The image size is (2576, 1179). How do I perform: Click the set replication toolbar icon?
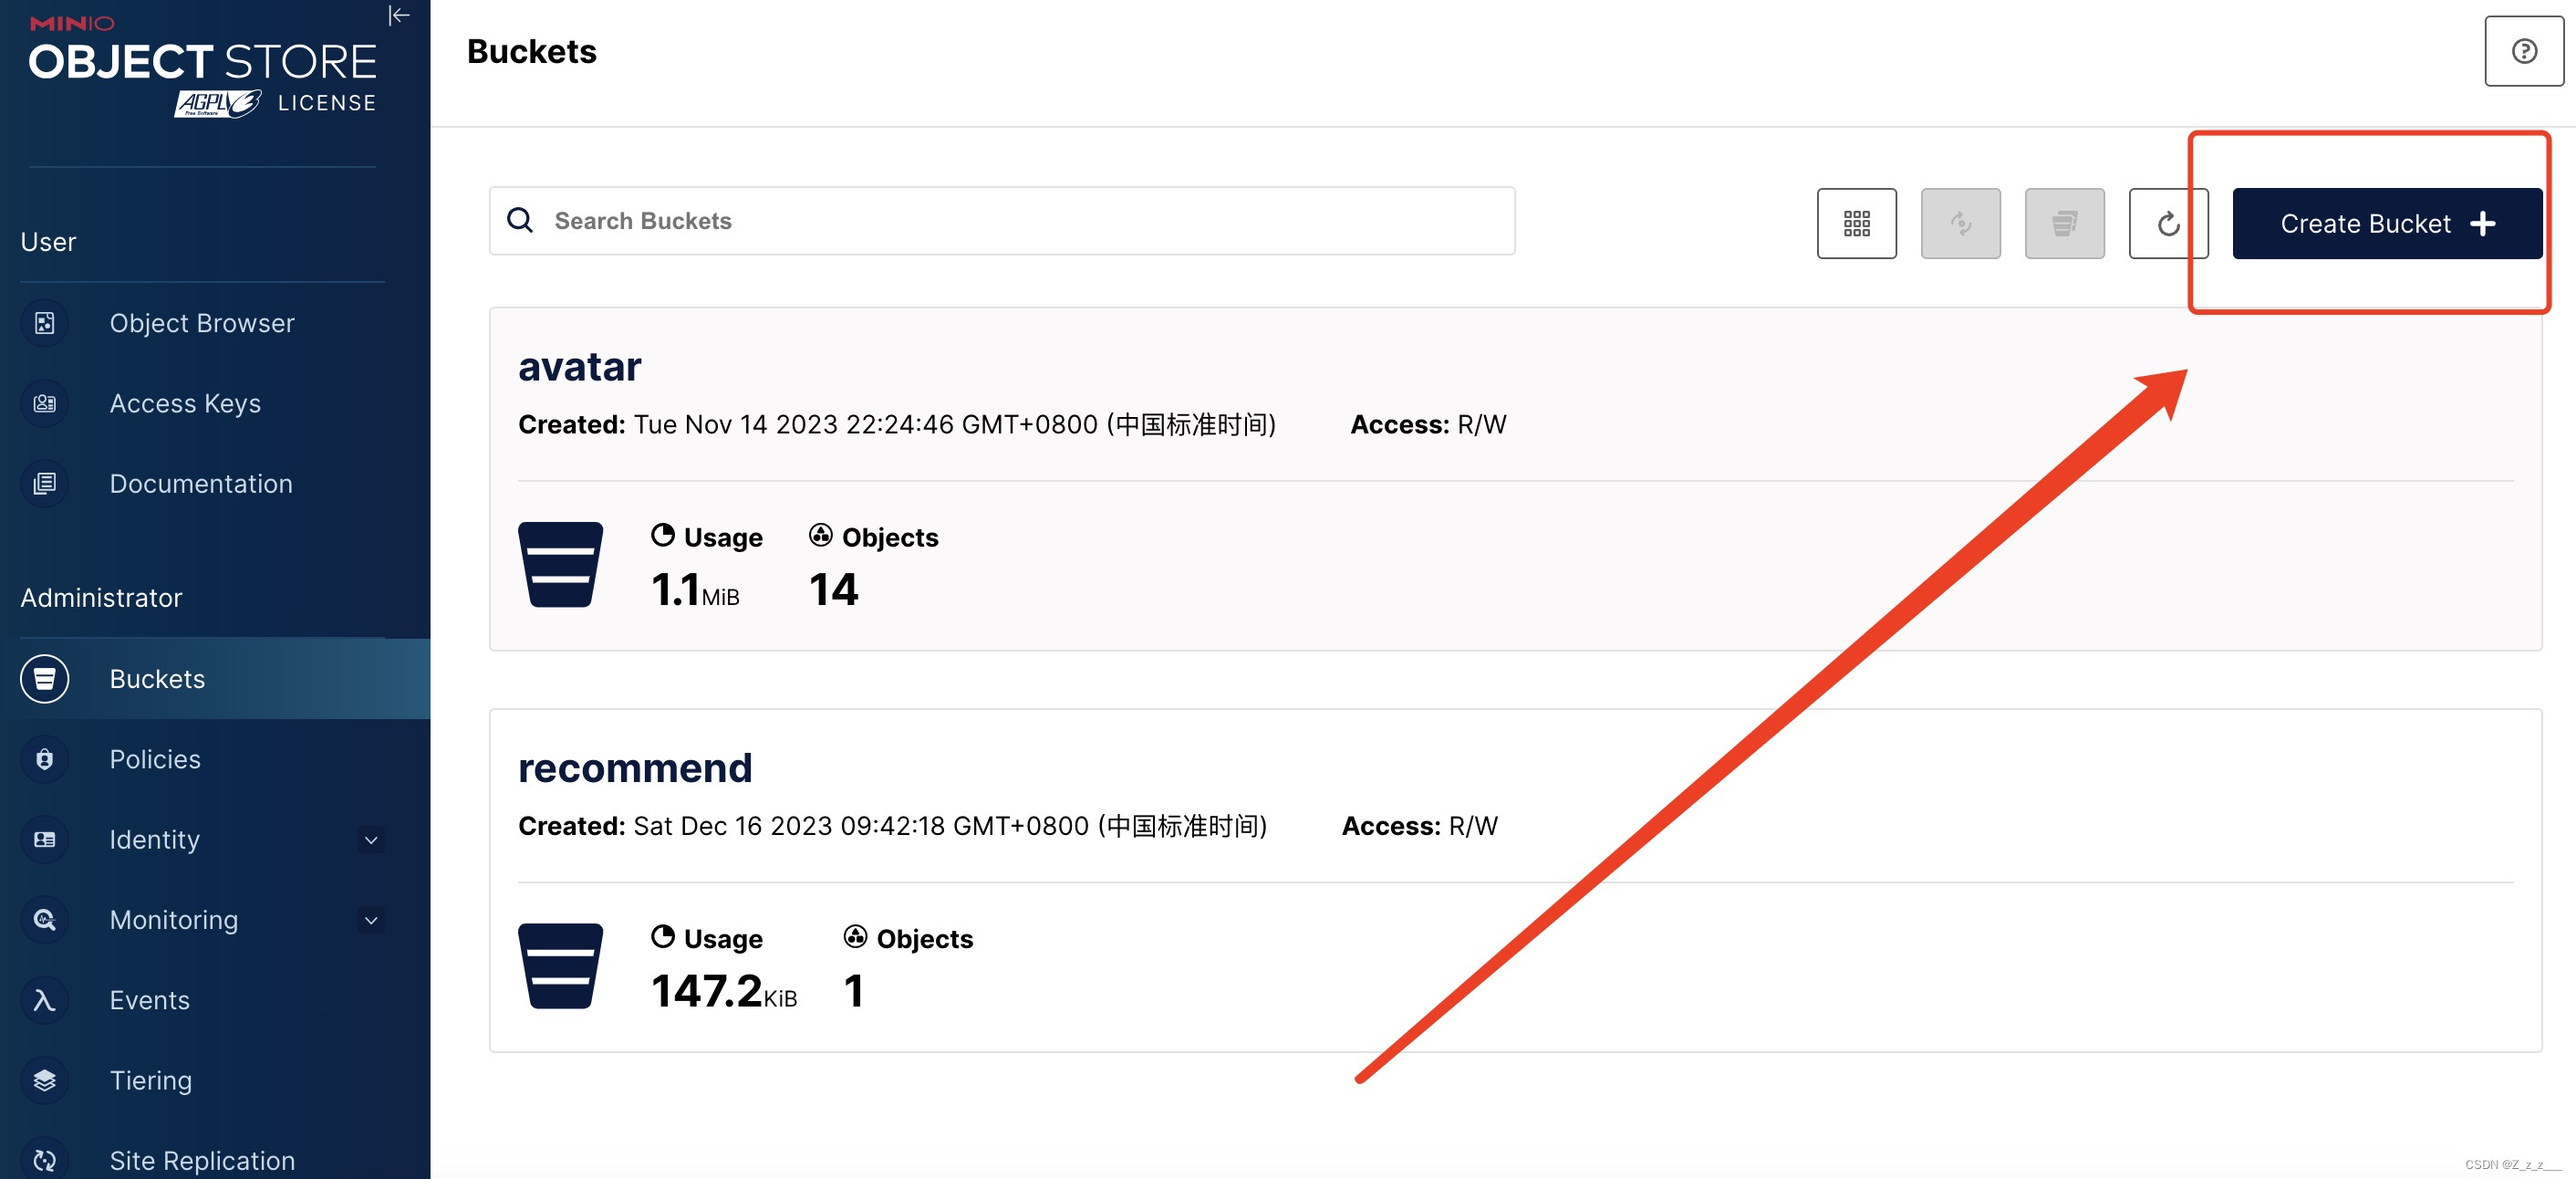click(x=1960, y=223)
